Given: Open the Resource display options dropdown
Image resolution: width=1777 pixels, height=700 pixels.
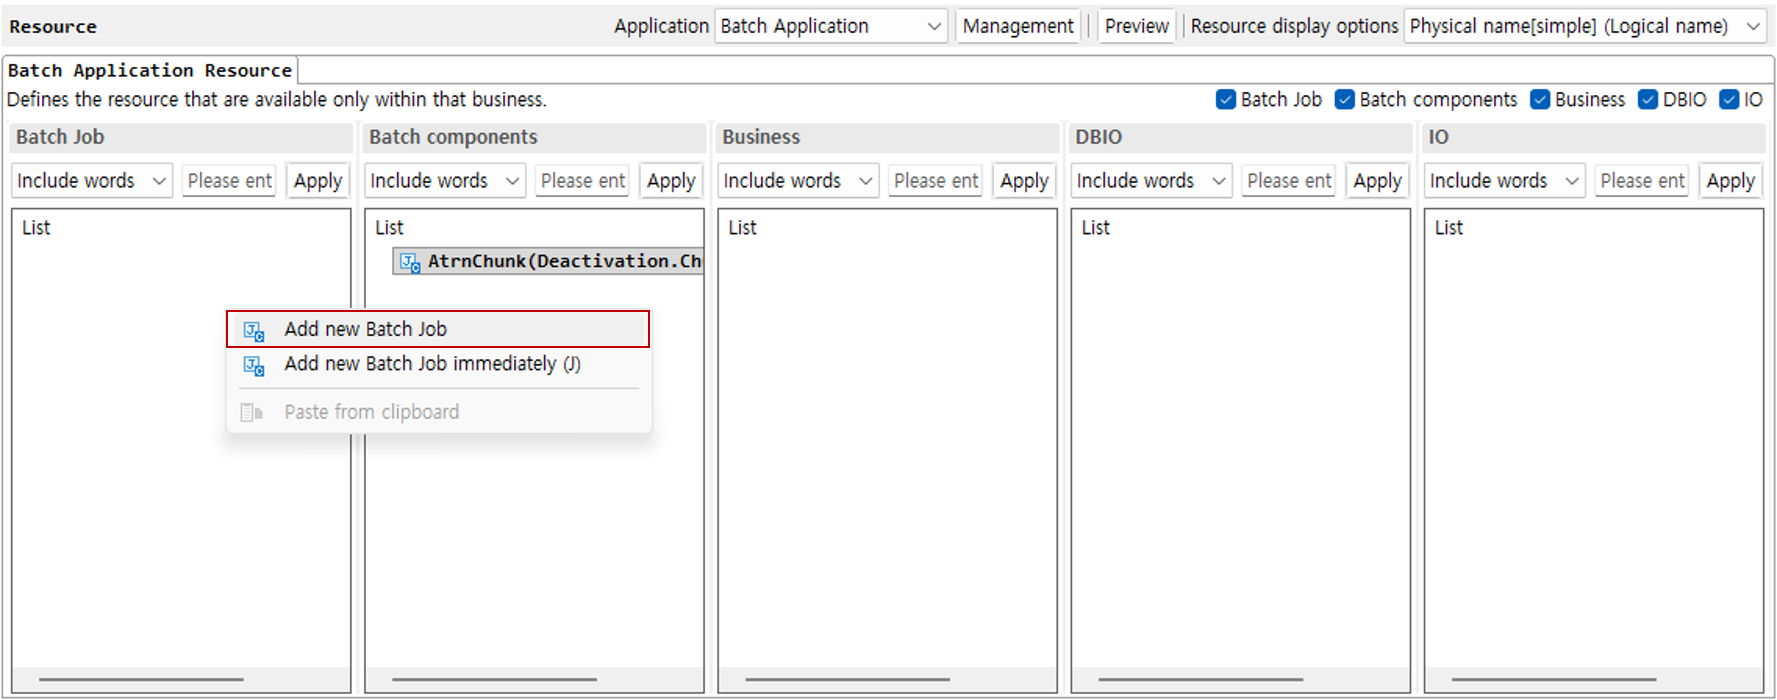Looking at the screenshot, I should click(1585, 26).
